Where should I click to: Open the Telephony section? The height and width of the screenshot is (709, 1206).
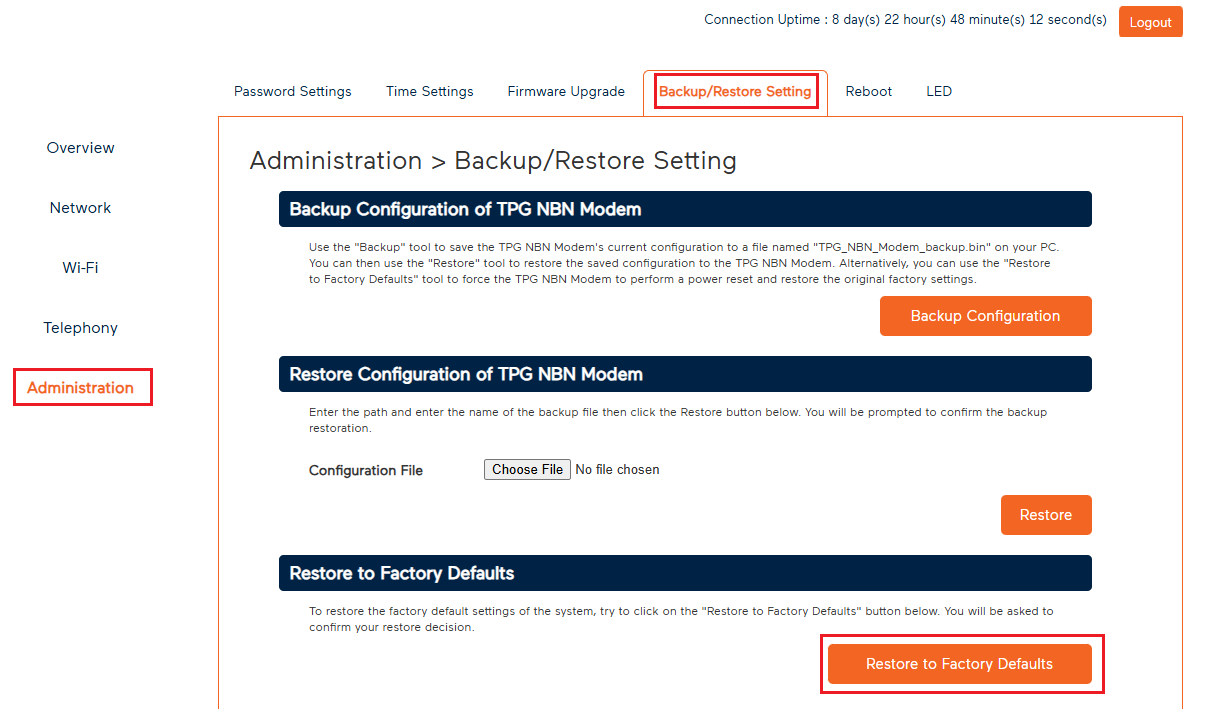(x=80, y=327)
